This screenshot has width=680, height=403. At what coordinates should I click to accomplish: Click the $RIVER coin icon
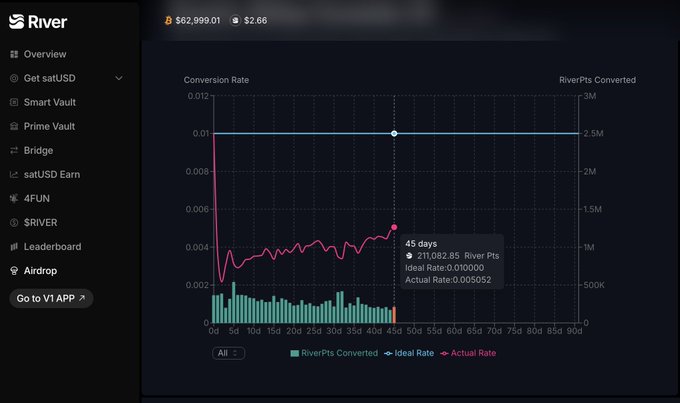pyautogui.click(x=14, y=223)
